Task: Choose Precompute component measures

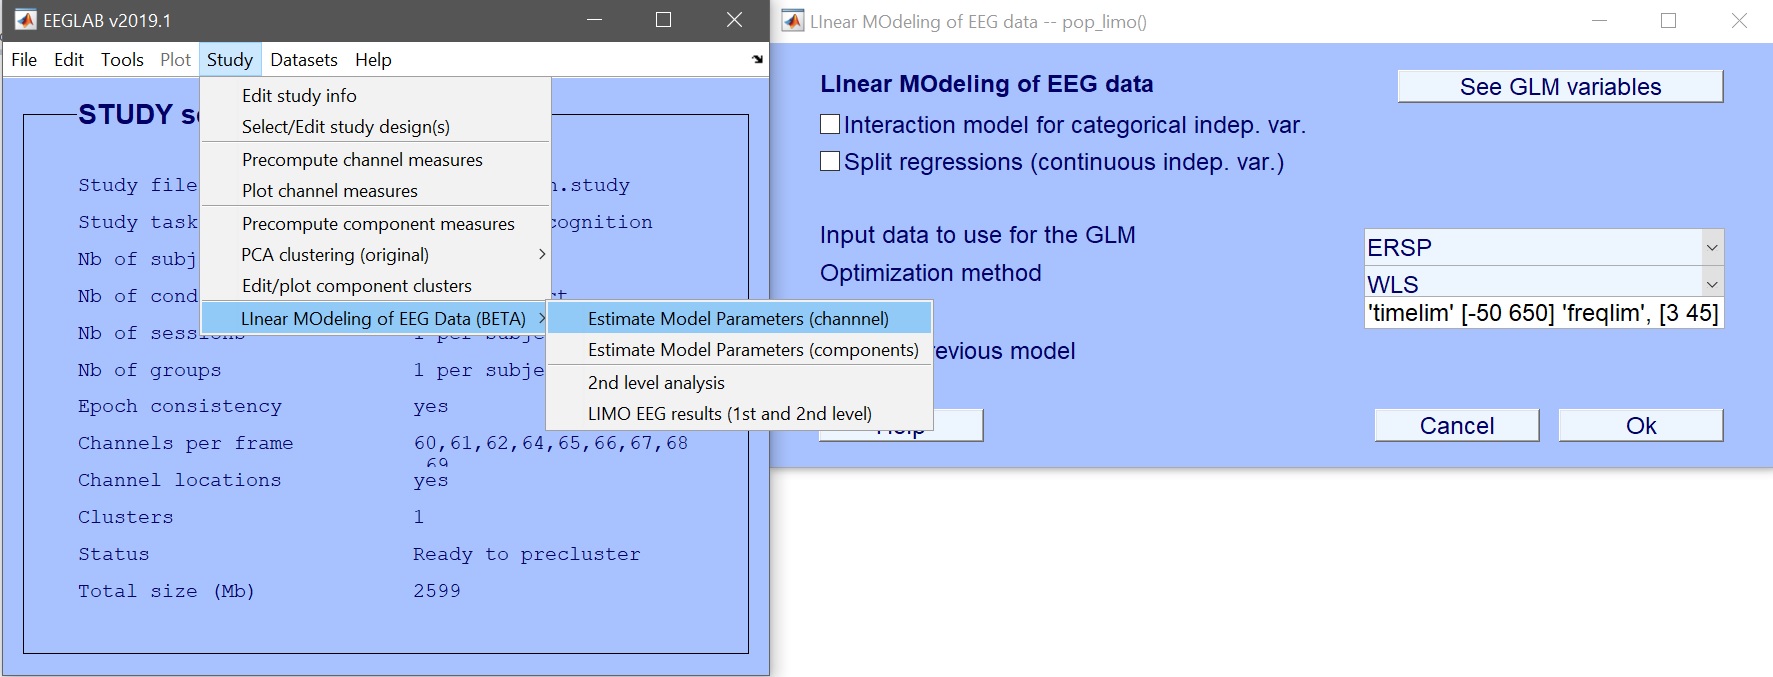Action: (376, 223)
